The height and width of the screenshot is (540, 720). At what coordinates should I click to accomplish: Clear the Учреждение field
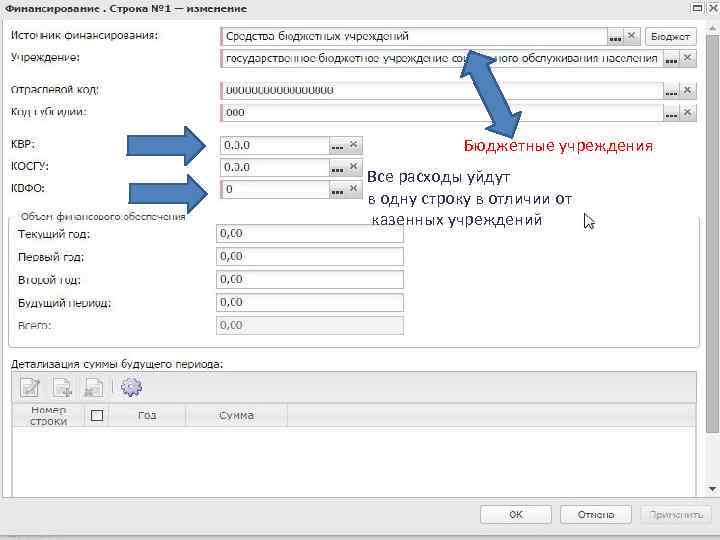tap(687, 59)
